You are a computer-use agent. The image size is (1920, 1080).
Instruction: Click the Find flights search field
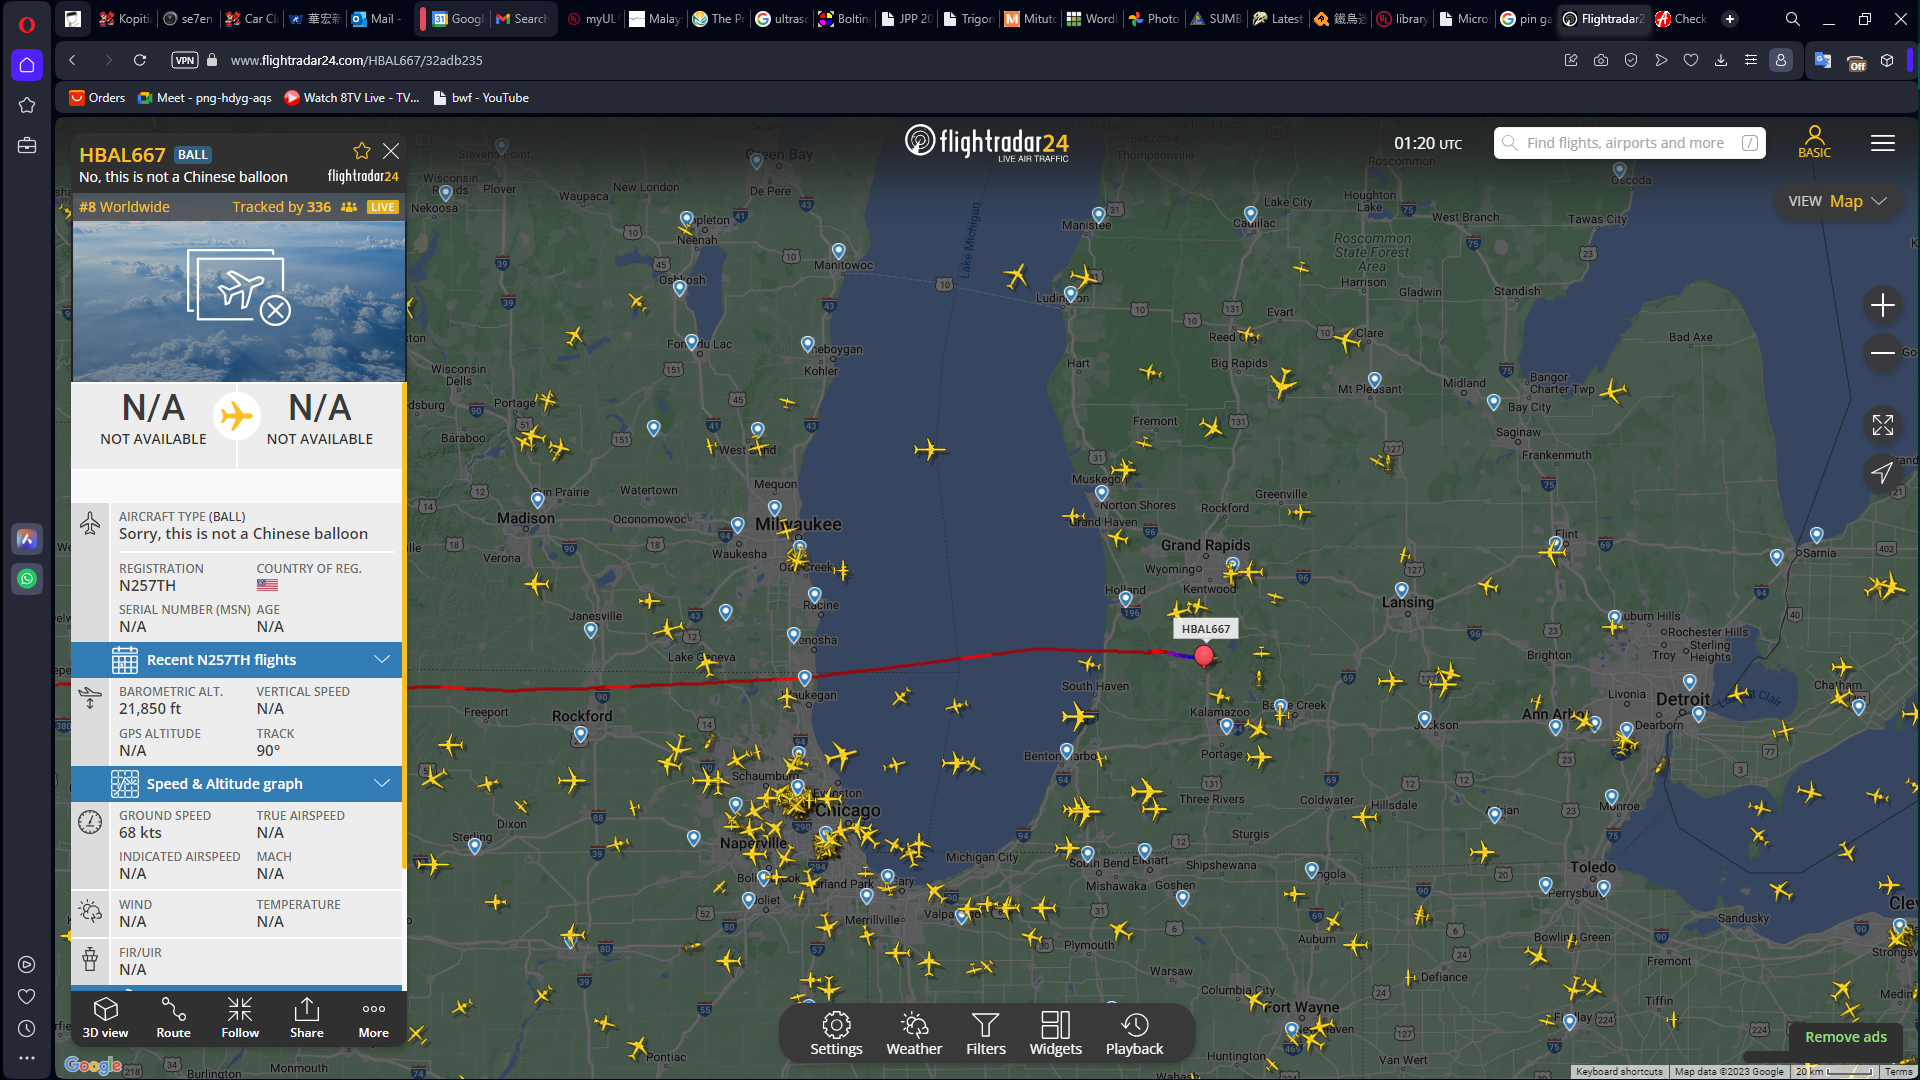click(1630, 143)
